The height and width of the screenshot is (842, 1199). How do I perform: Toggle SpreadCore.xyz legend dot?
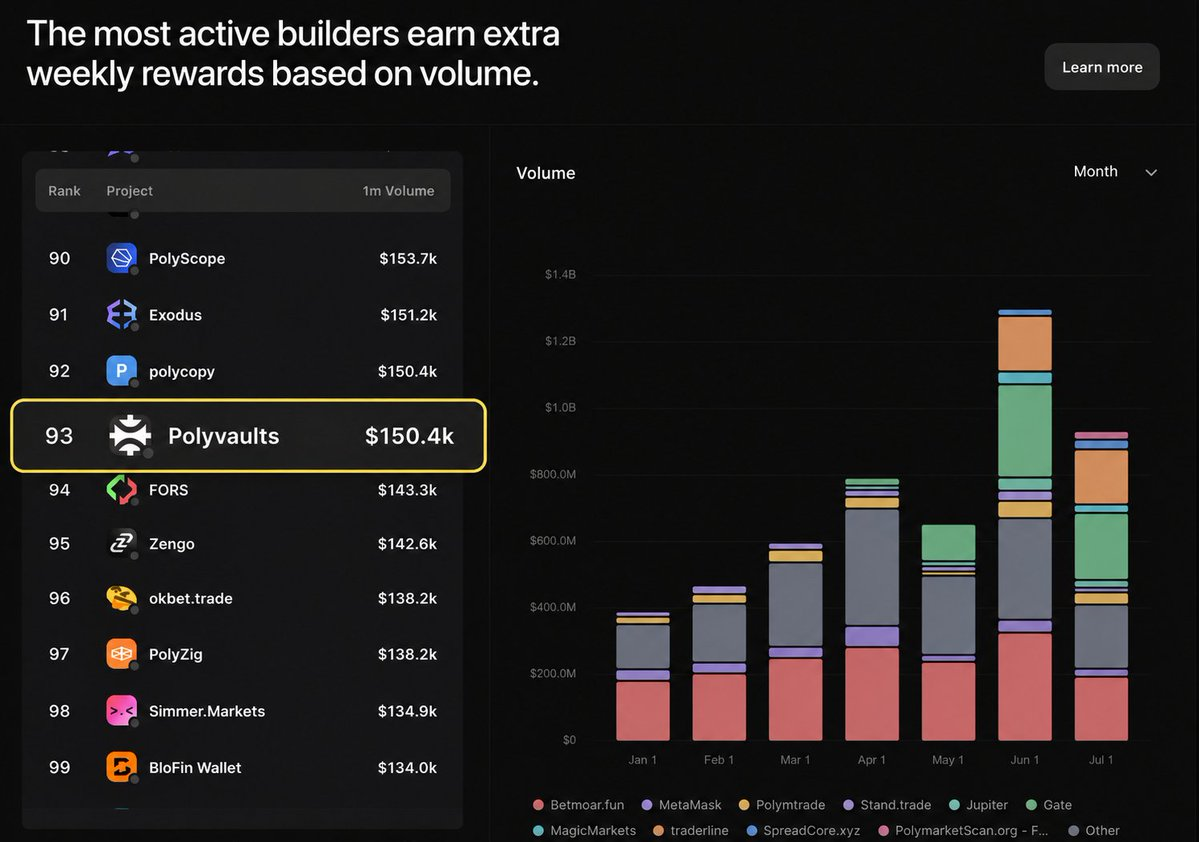point(752,831)
